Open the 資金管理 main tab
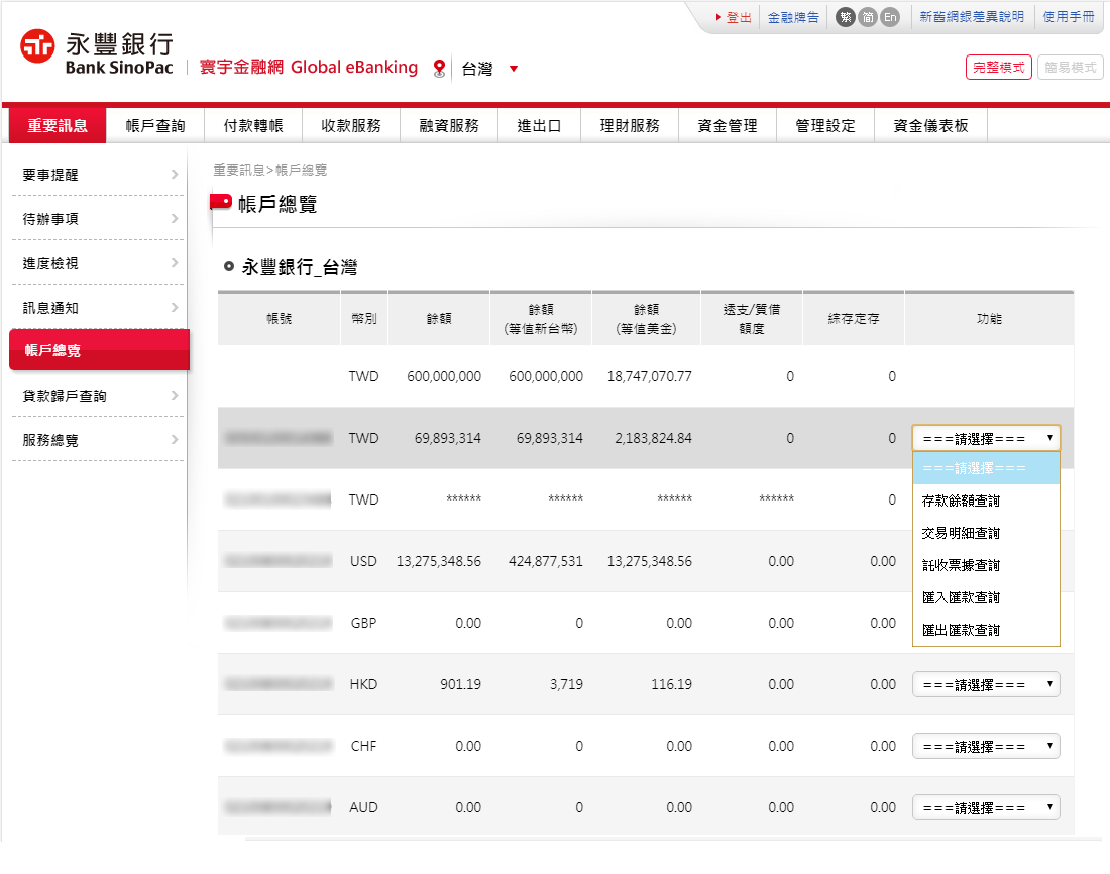The width and height of the screenshot is (1110, 874). click(728, 126)
